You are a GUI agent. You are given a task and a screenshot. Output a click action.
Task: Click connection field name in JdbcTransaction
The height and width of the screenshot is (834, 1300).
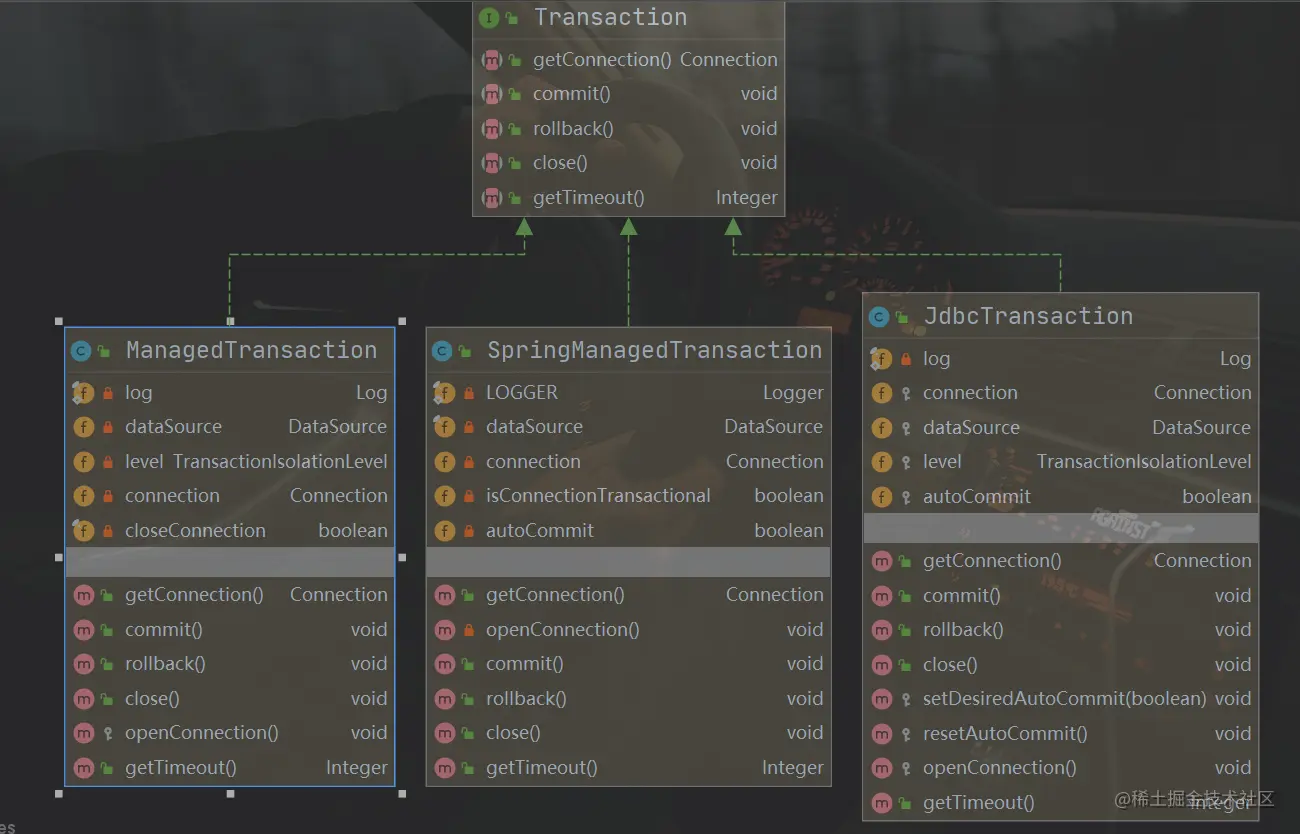970,393
